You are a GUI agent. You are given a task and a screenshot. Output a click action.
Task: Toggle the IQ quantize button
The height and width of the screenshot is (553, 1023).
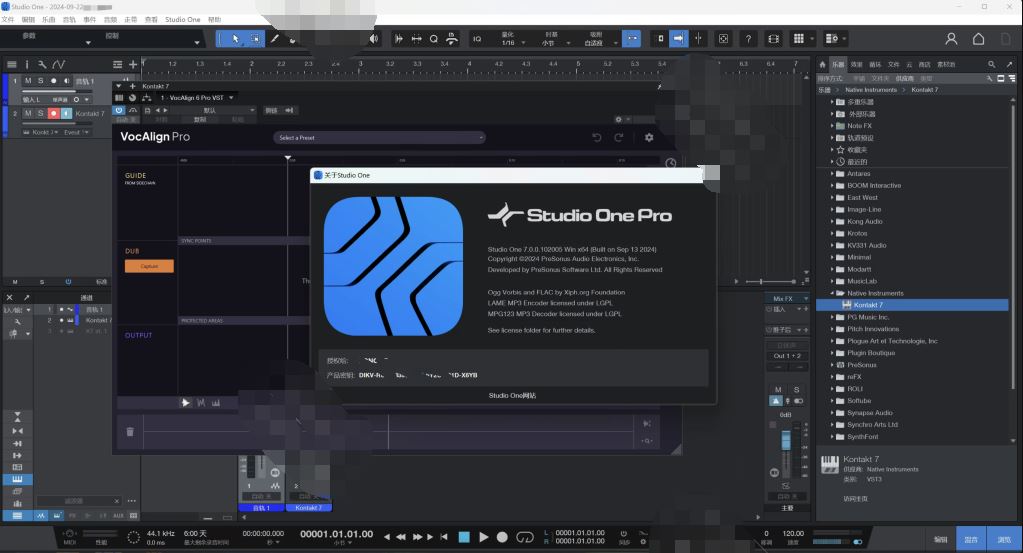tap(477, 39)
